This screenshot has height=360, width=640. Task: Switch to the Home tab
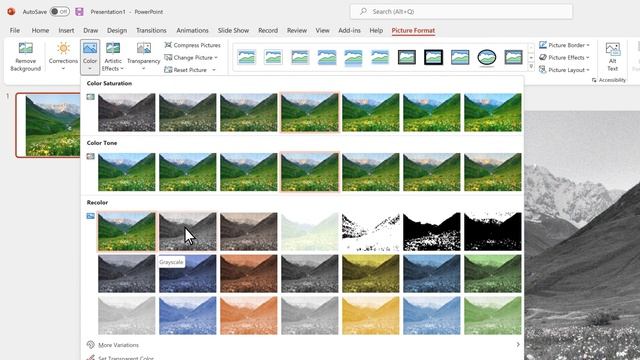coord(40,30)
